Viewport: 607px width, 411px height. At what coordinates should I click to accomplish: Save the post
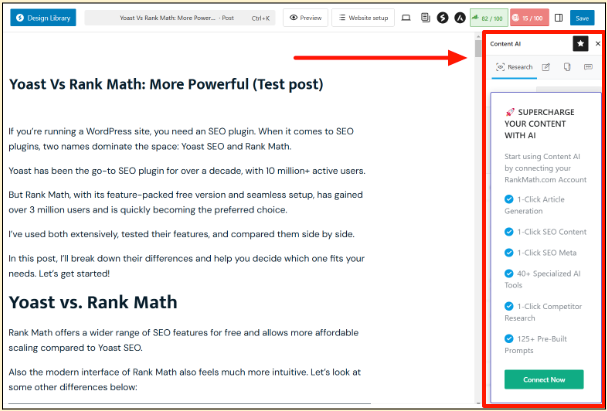pyautogui.click(x=582, y=18)
